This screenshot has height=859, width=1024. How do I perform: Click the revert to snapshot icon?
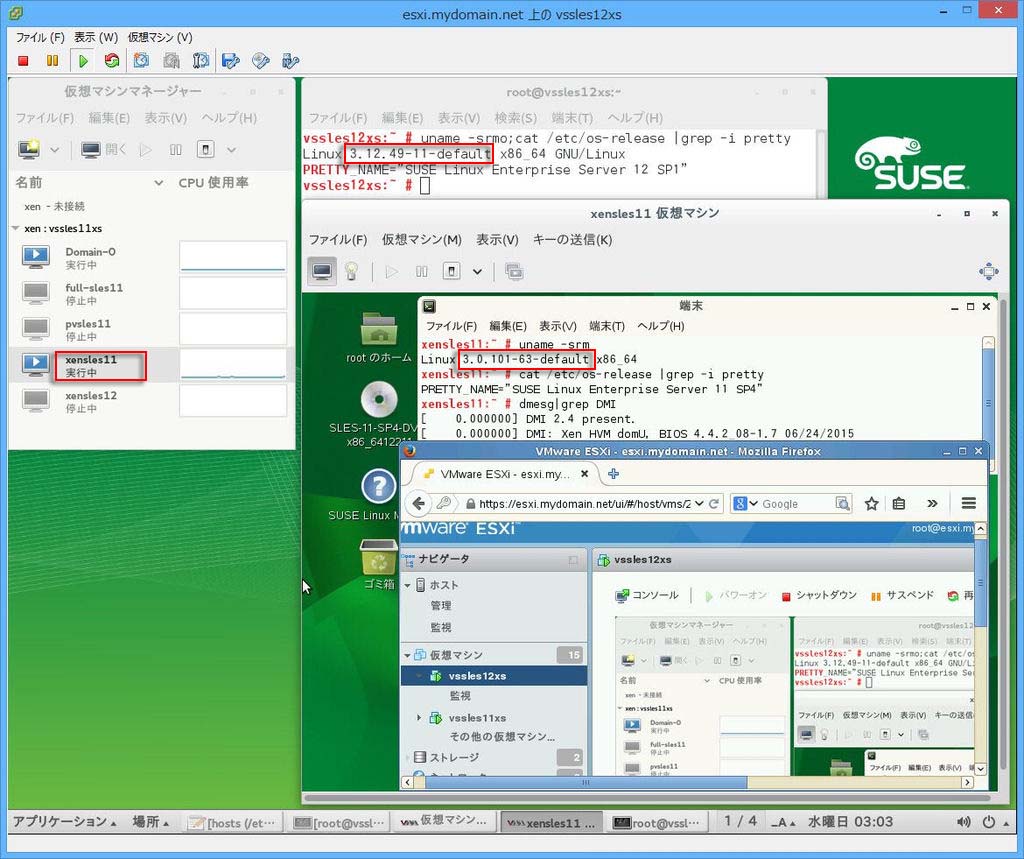point(171,61)
